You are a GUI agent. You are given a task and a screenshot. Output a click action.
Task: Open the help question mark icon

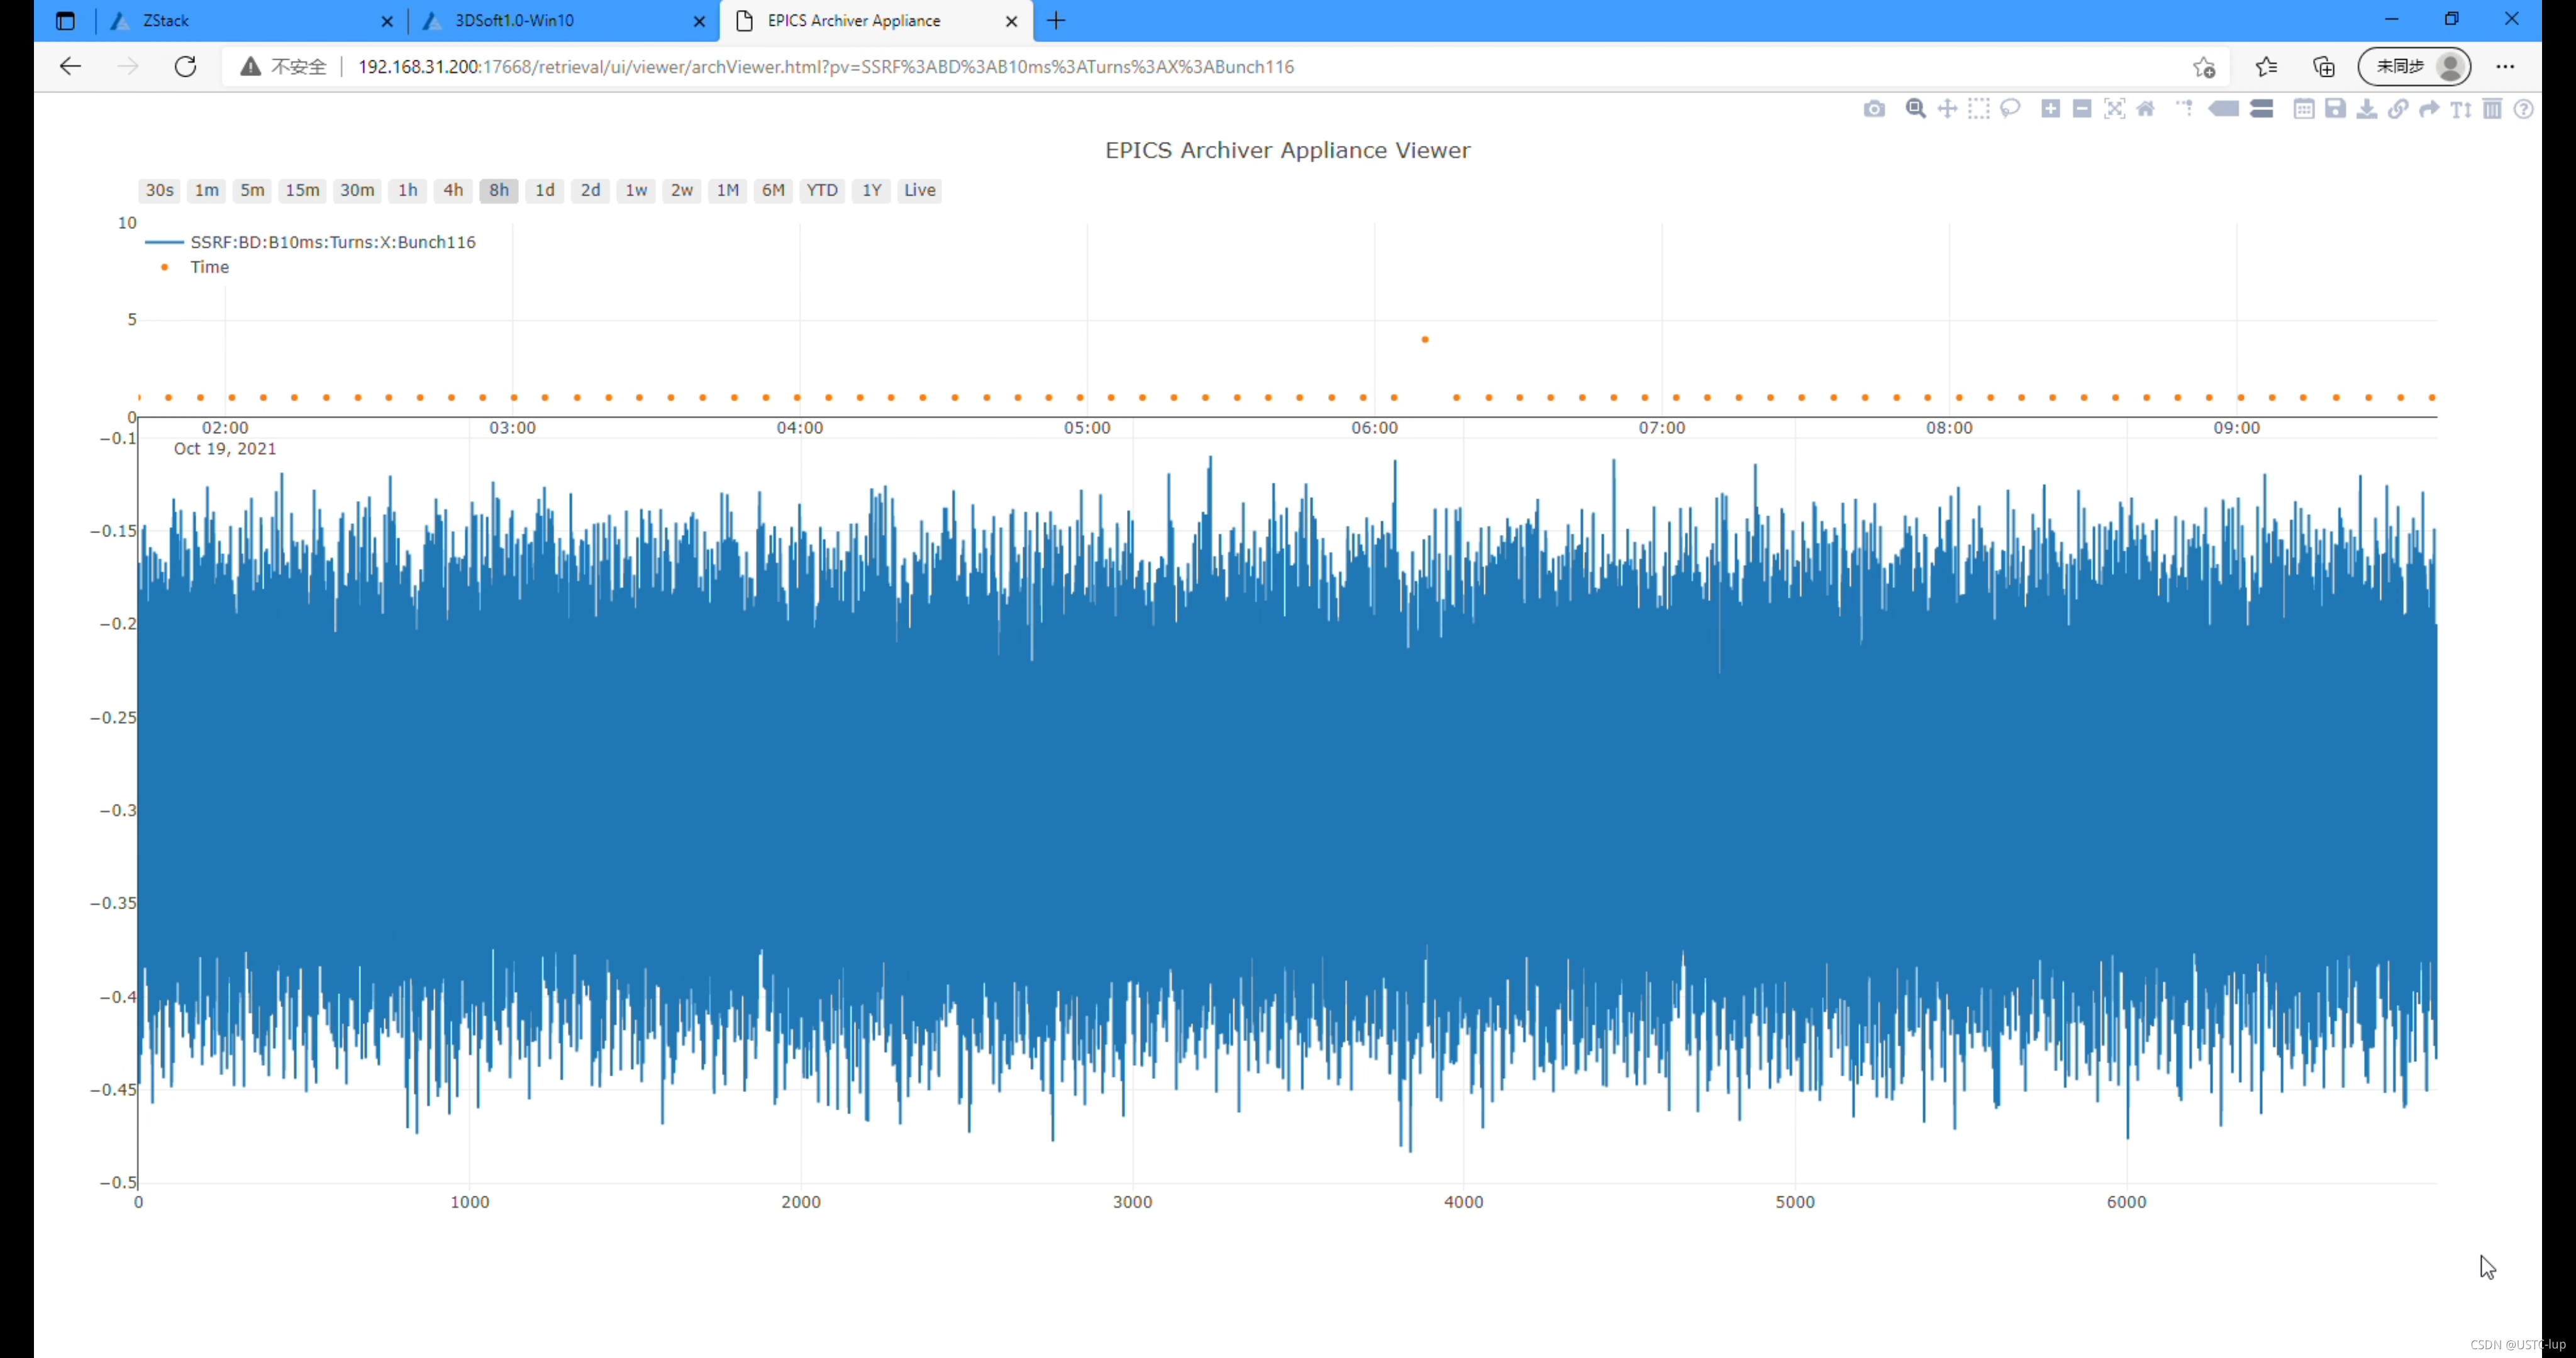tap(2524, 109)
